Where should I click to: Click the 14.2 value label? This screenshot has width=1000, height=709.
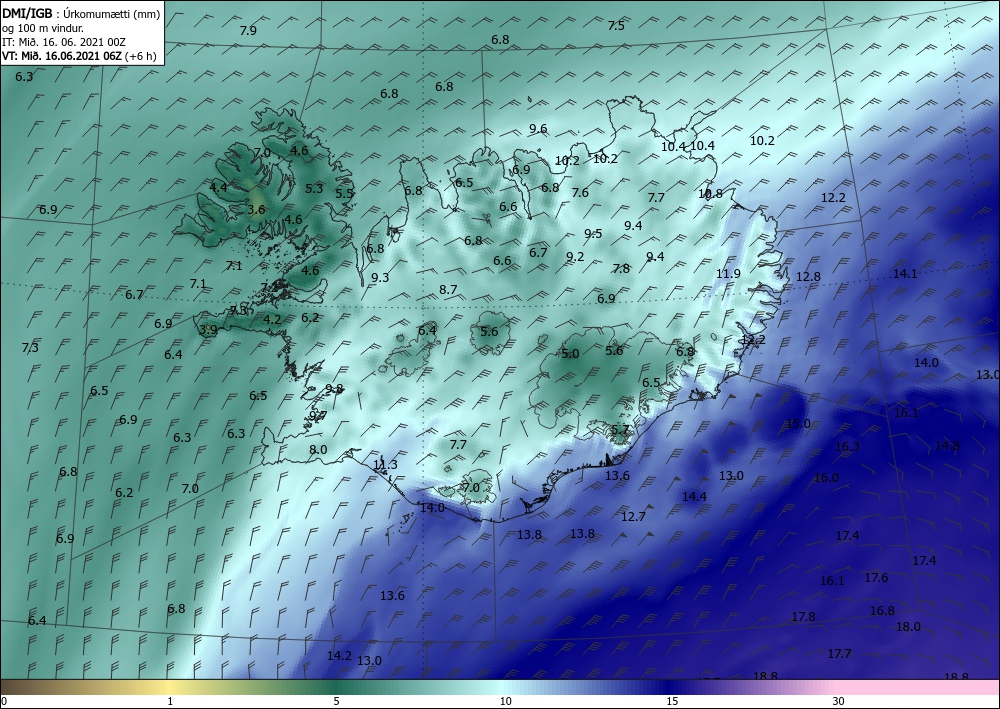pyautogui.click(x=339, y=655)
